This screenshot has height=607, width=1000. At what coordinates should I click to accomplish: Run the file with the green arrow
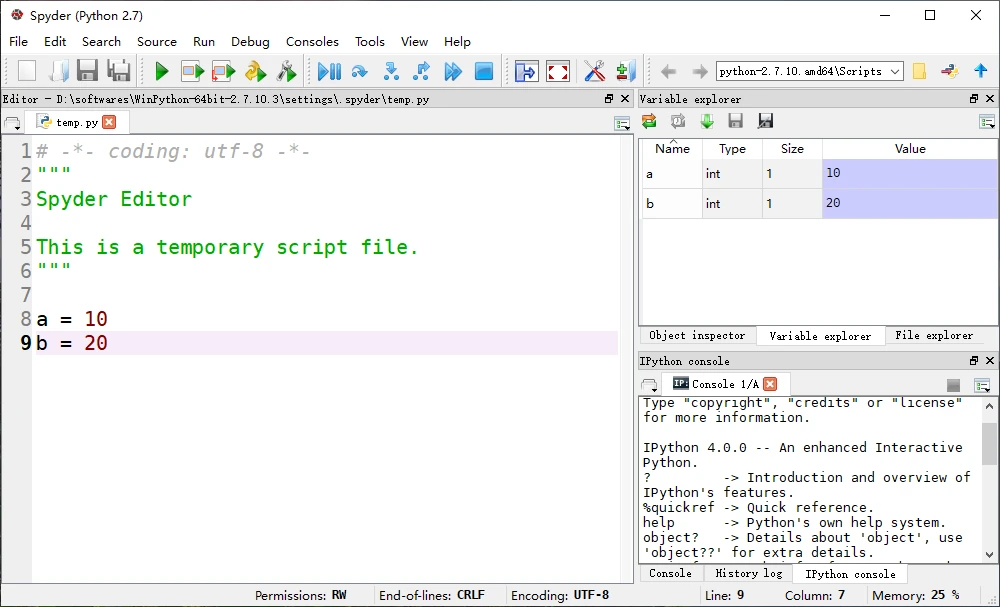[x=161, y=71]
